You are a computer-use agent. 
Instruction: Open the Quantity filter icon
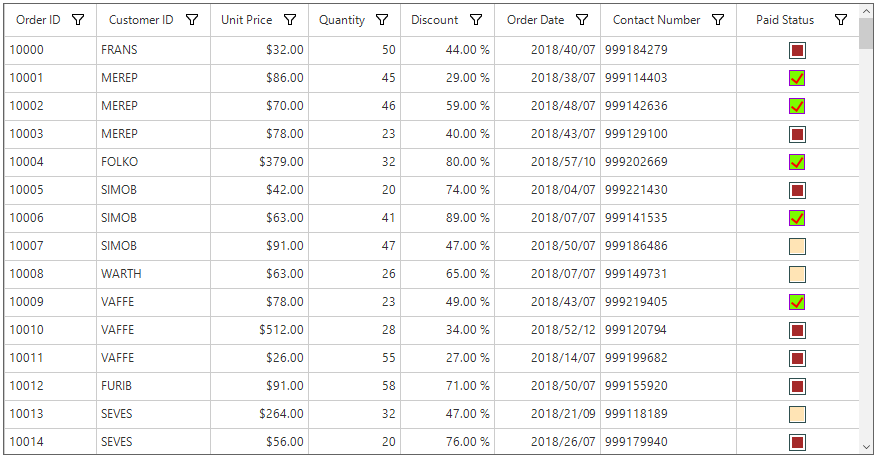click(382, 20)
